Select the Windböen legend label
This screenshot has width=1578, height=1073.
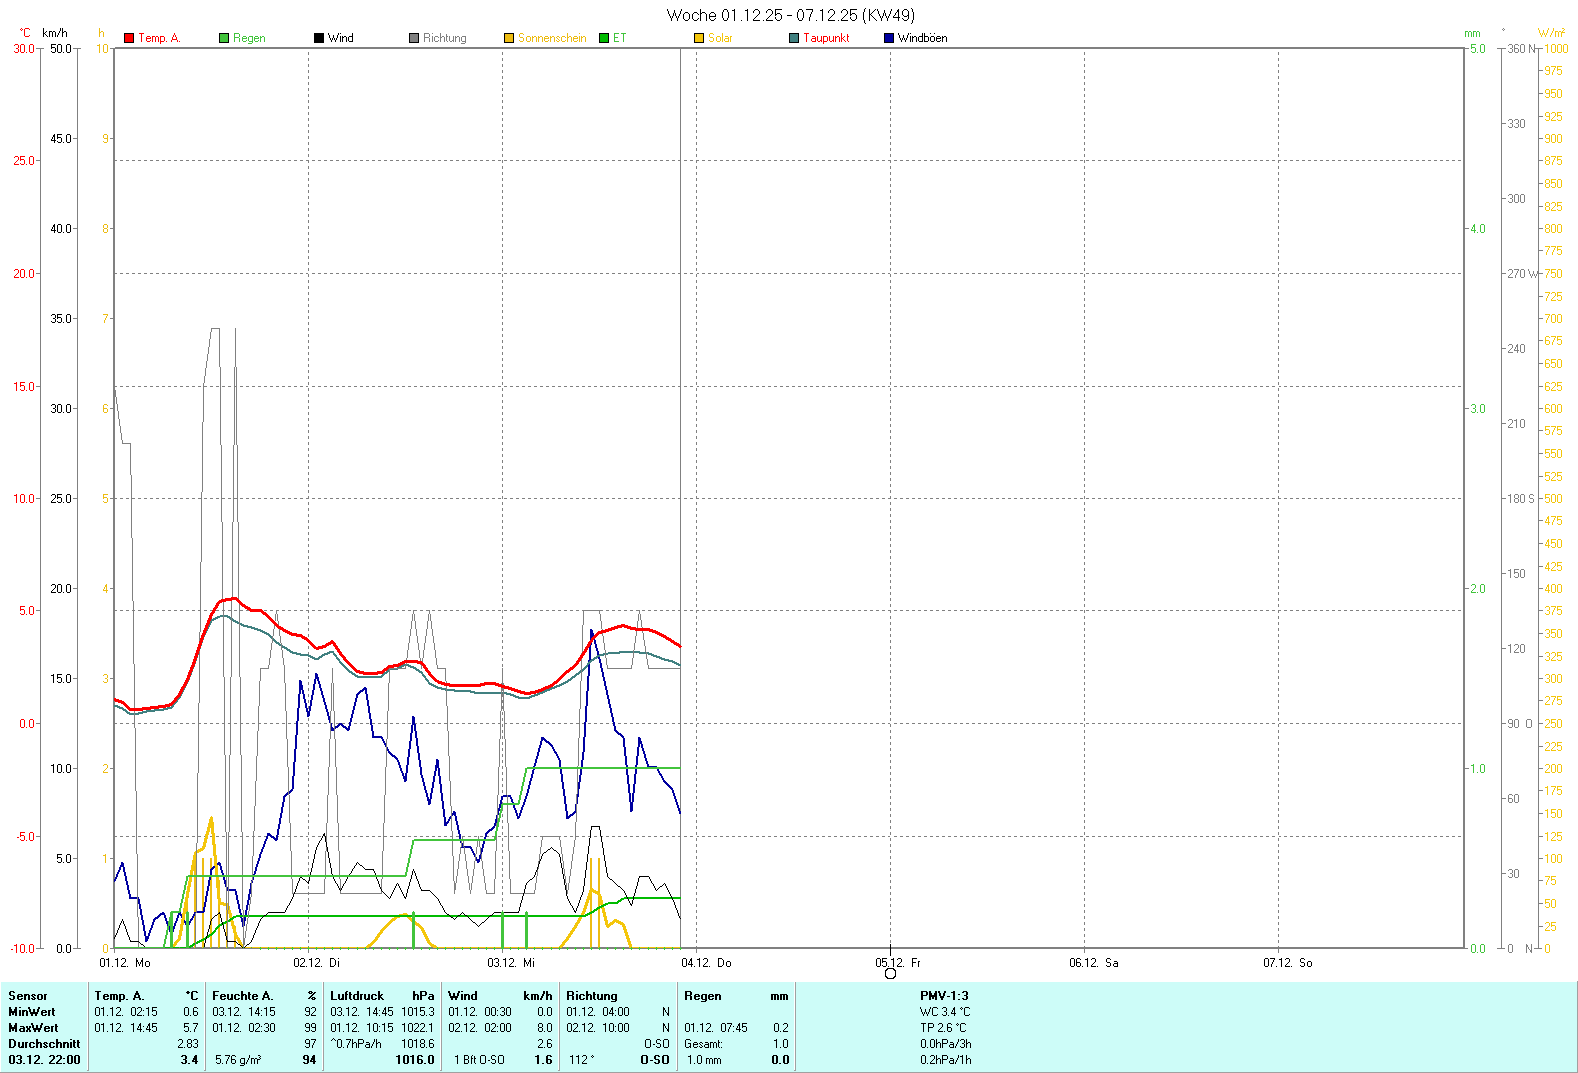(x=922, y=38)
